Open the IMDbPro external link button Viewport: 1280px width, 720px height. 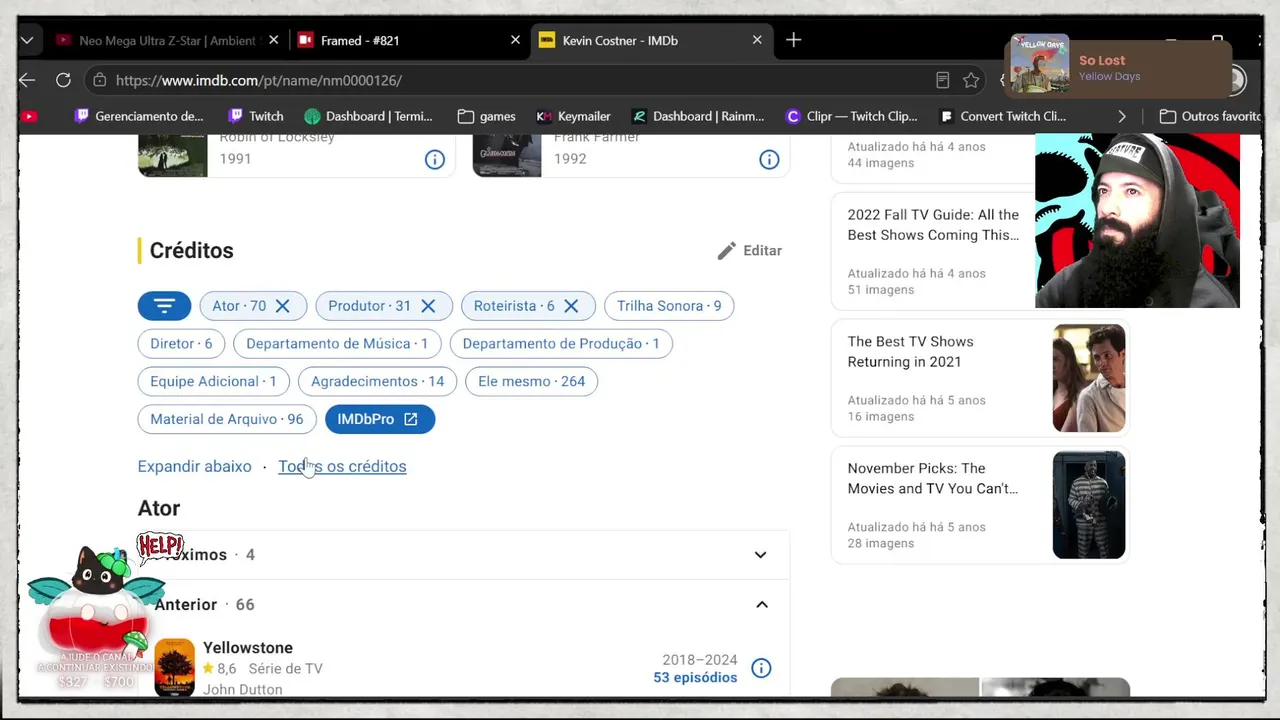pyautogui.click(x=380, y=420)
